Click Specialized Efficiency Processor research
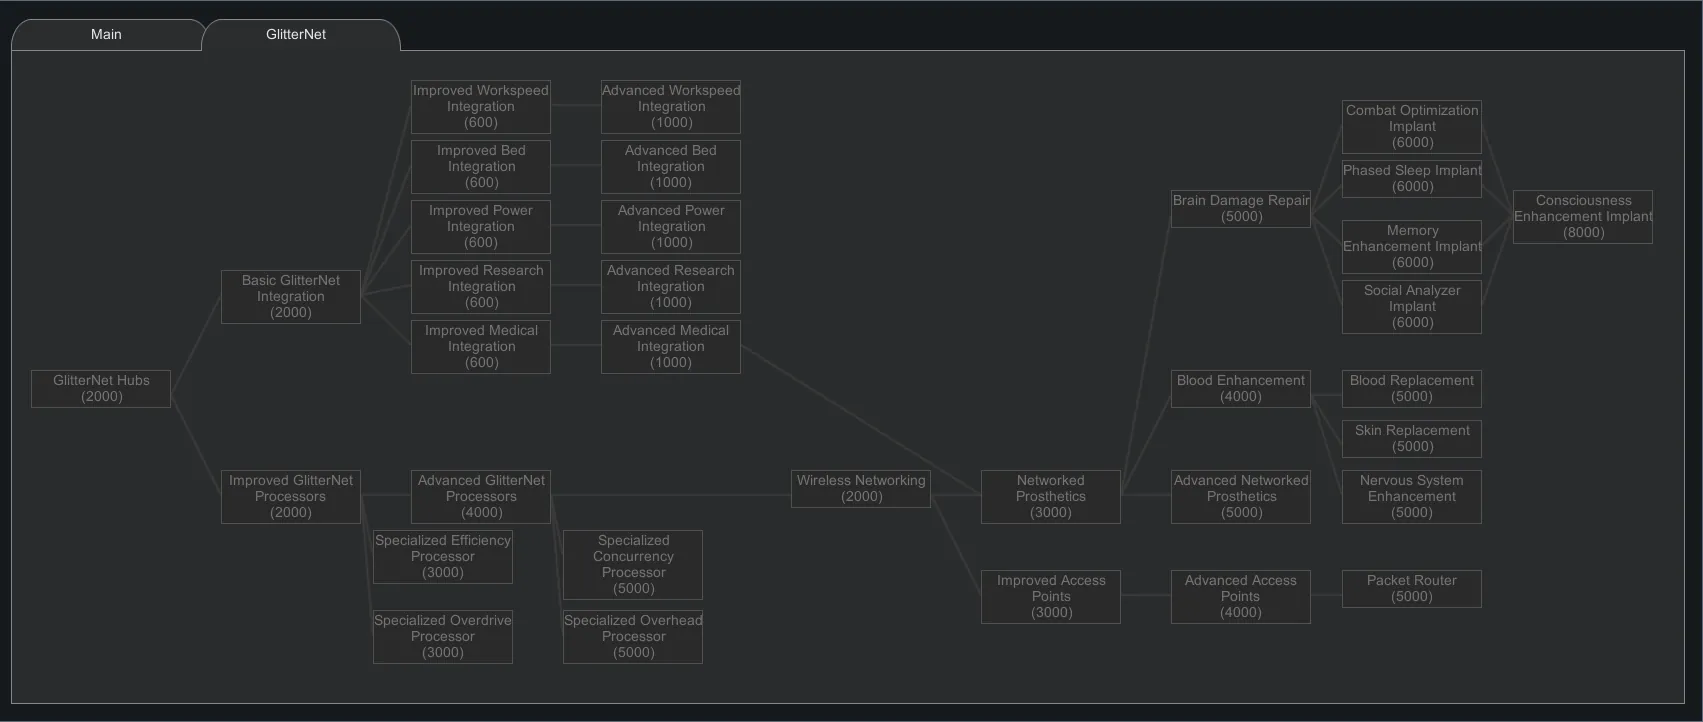This screenshot has width=1703, height=722. tap(443, 557)
